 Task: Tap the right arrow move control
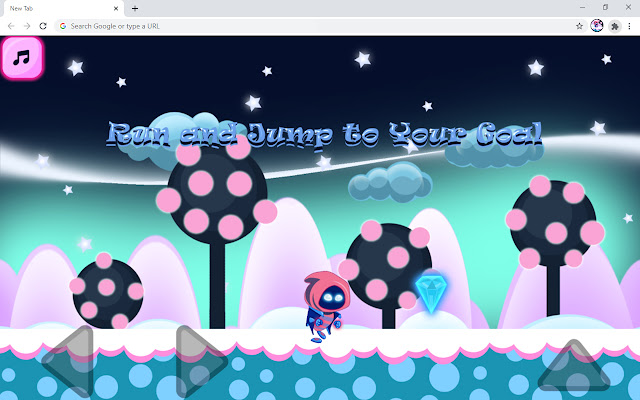click(x=201, y=361)
